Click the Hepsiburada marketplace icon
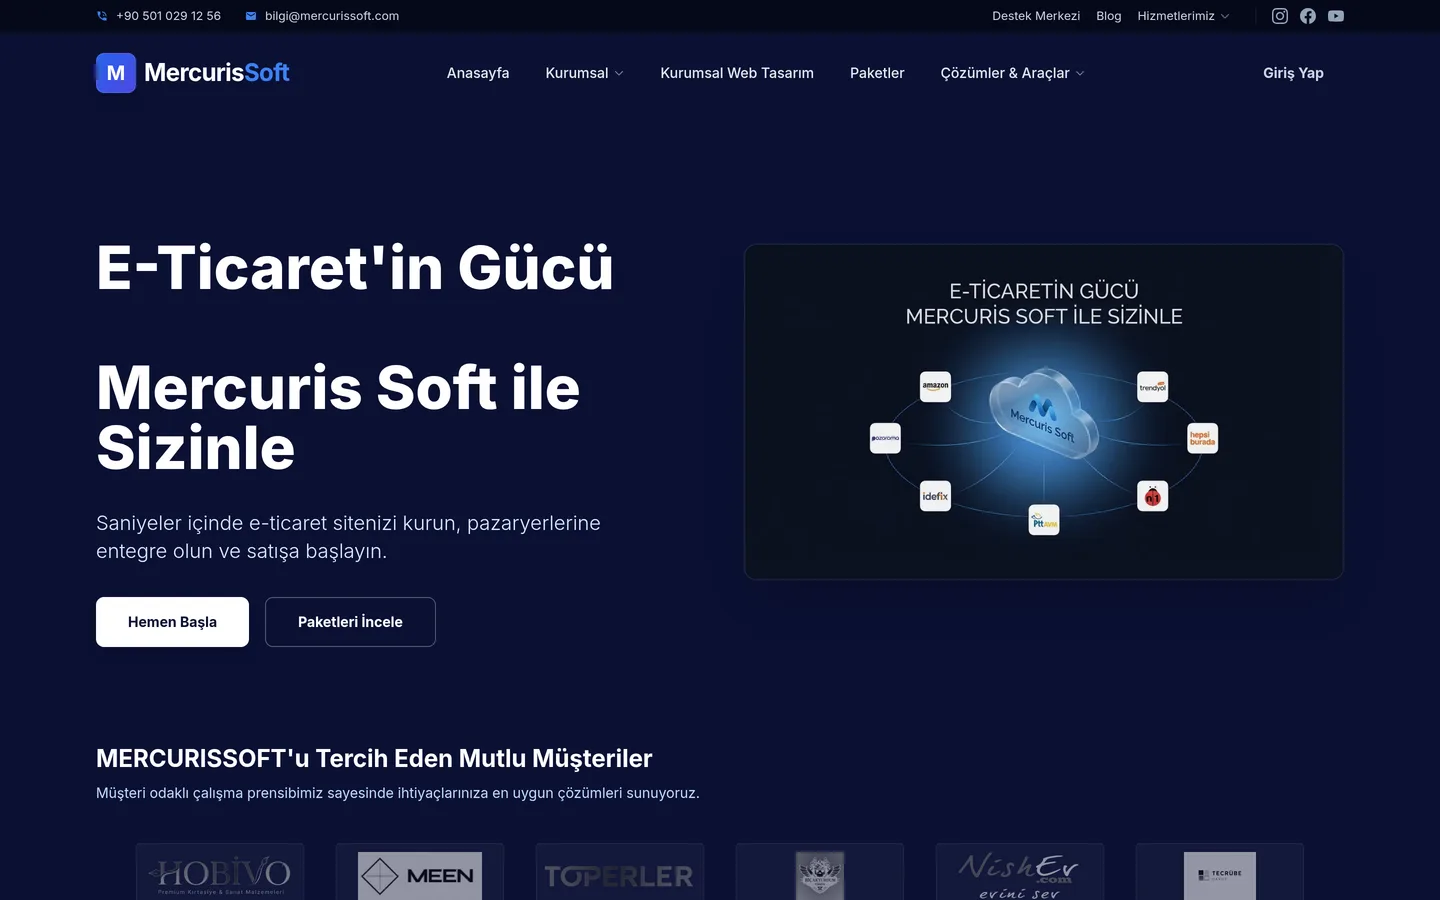This screenshot has height=900, width=1440. click(1203, 438)
